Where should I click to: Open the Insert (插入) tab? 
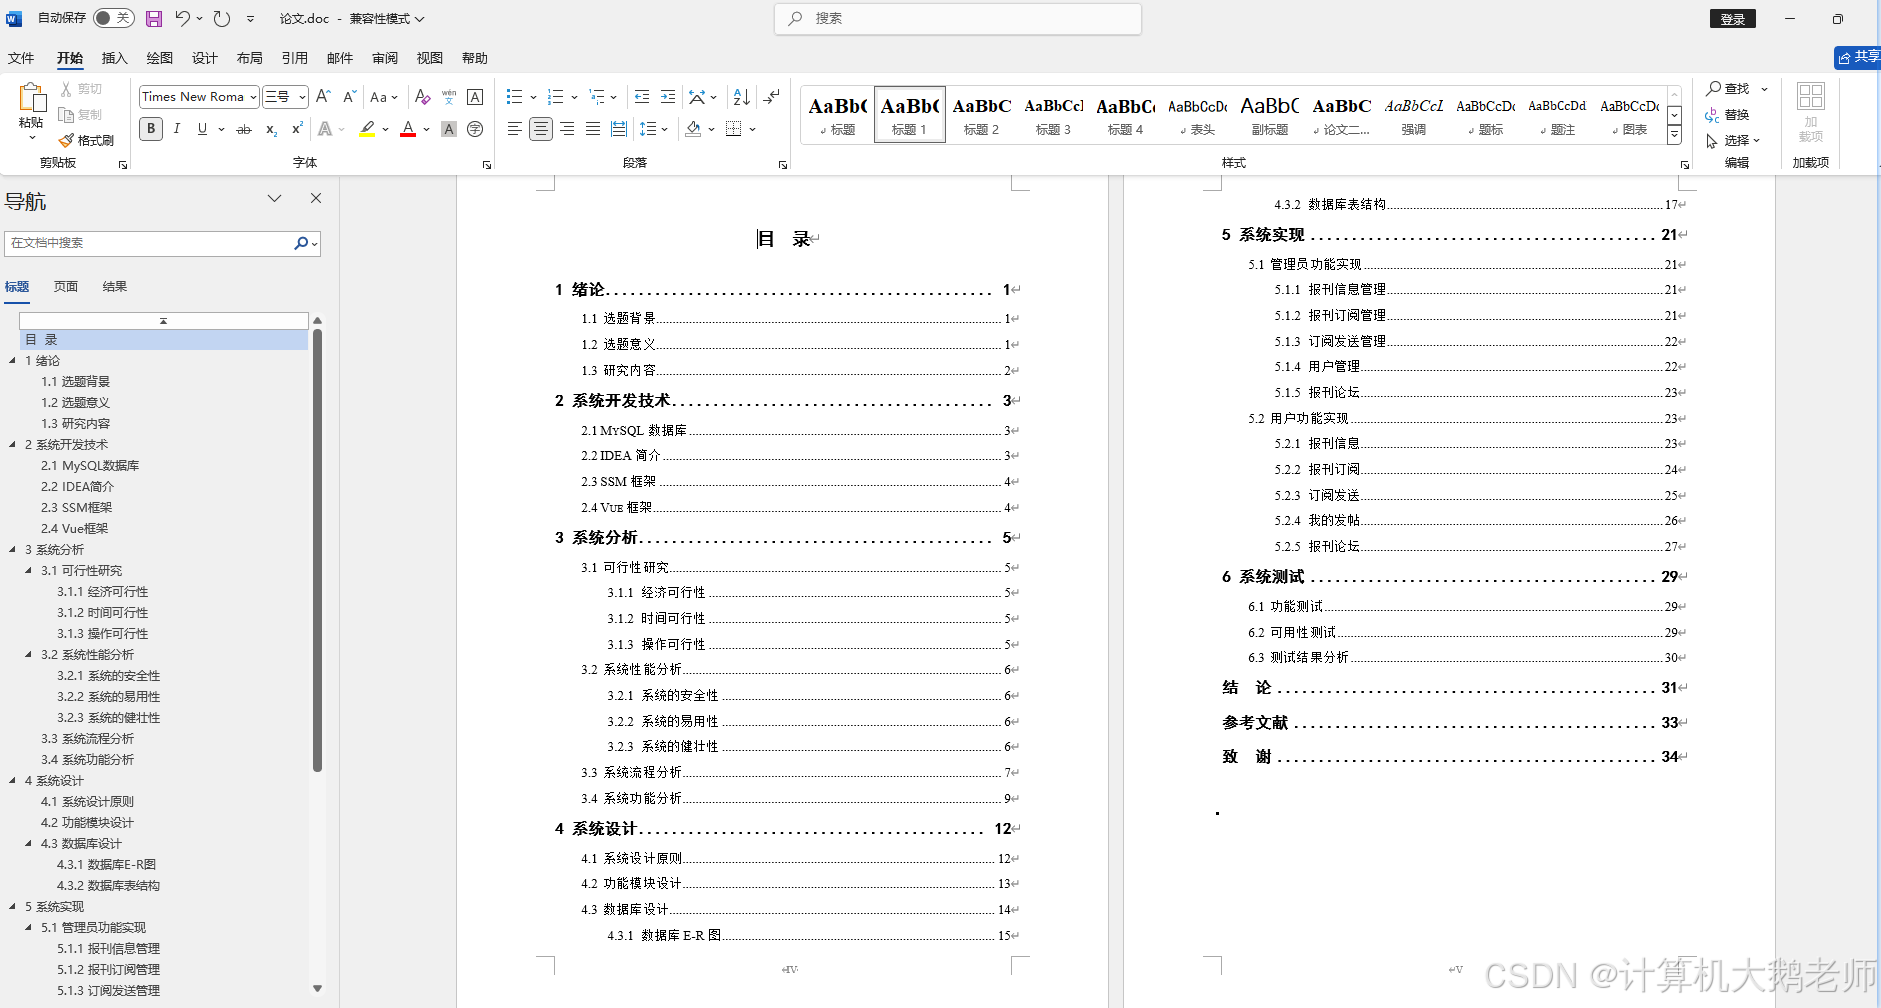click(115, 58)
